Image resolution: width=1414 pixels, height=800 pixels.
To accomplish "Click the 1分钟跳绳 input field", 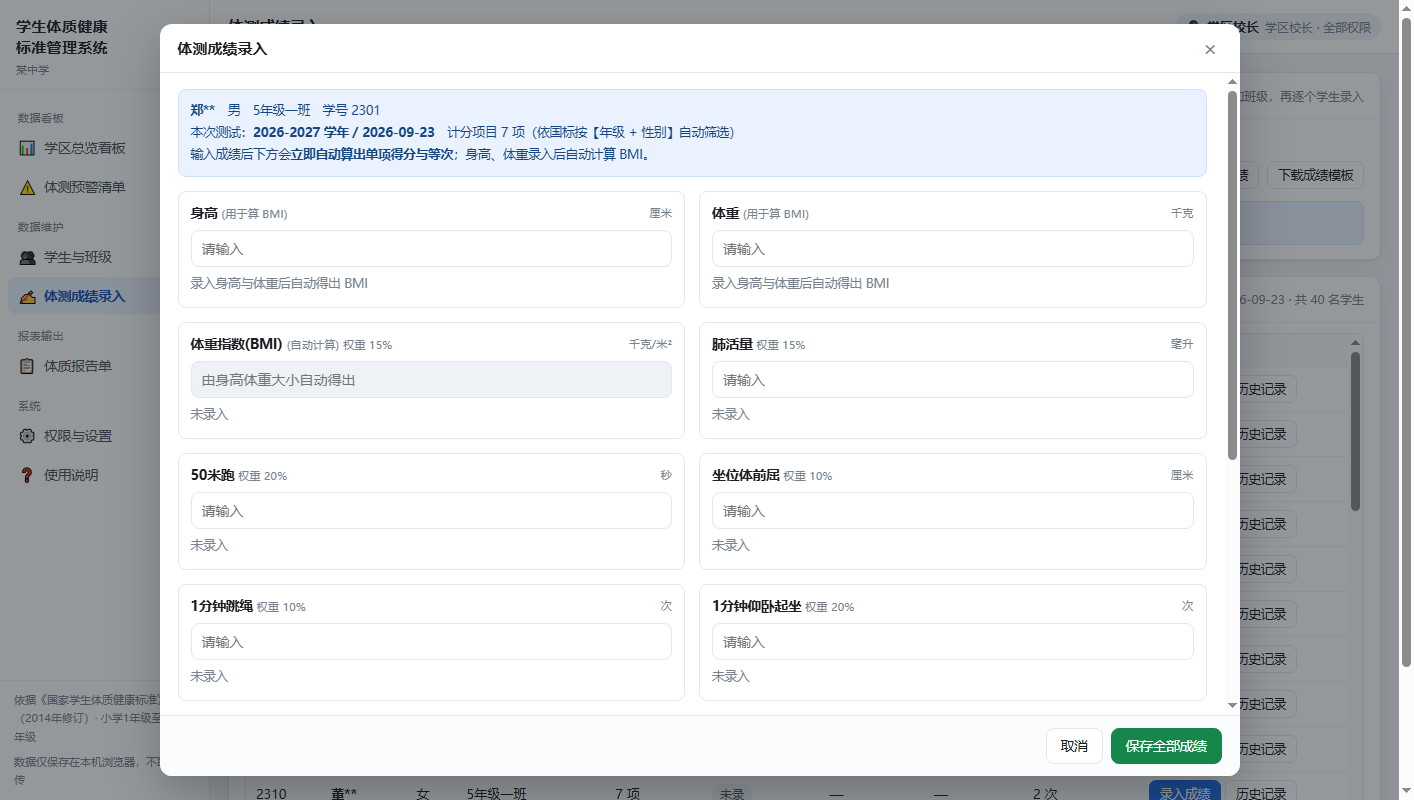I will click(431, 642).
